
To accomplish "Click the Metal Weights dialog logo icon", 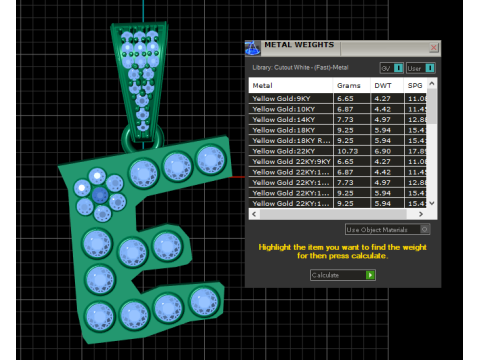I will pyautogui.click(x=253, y=48).
